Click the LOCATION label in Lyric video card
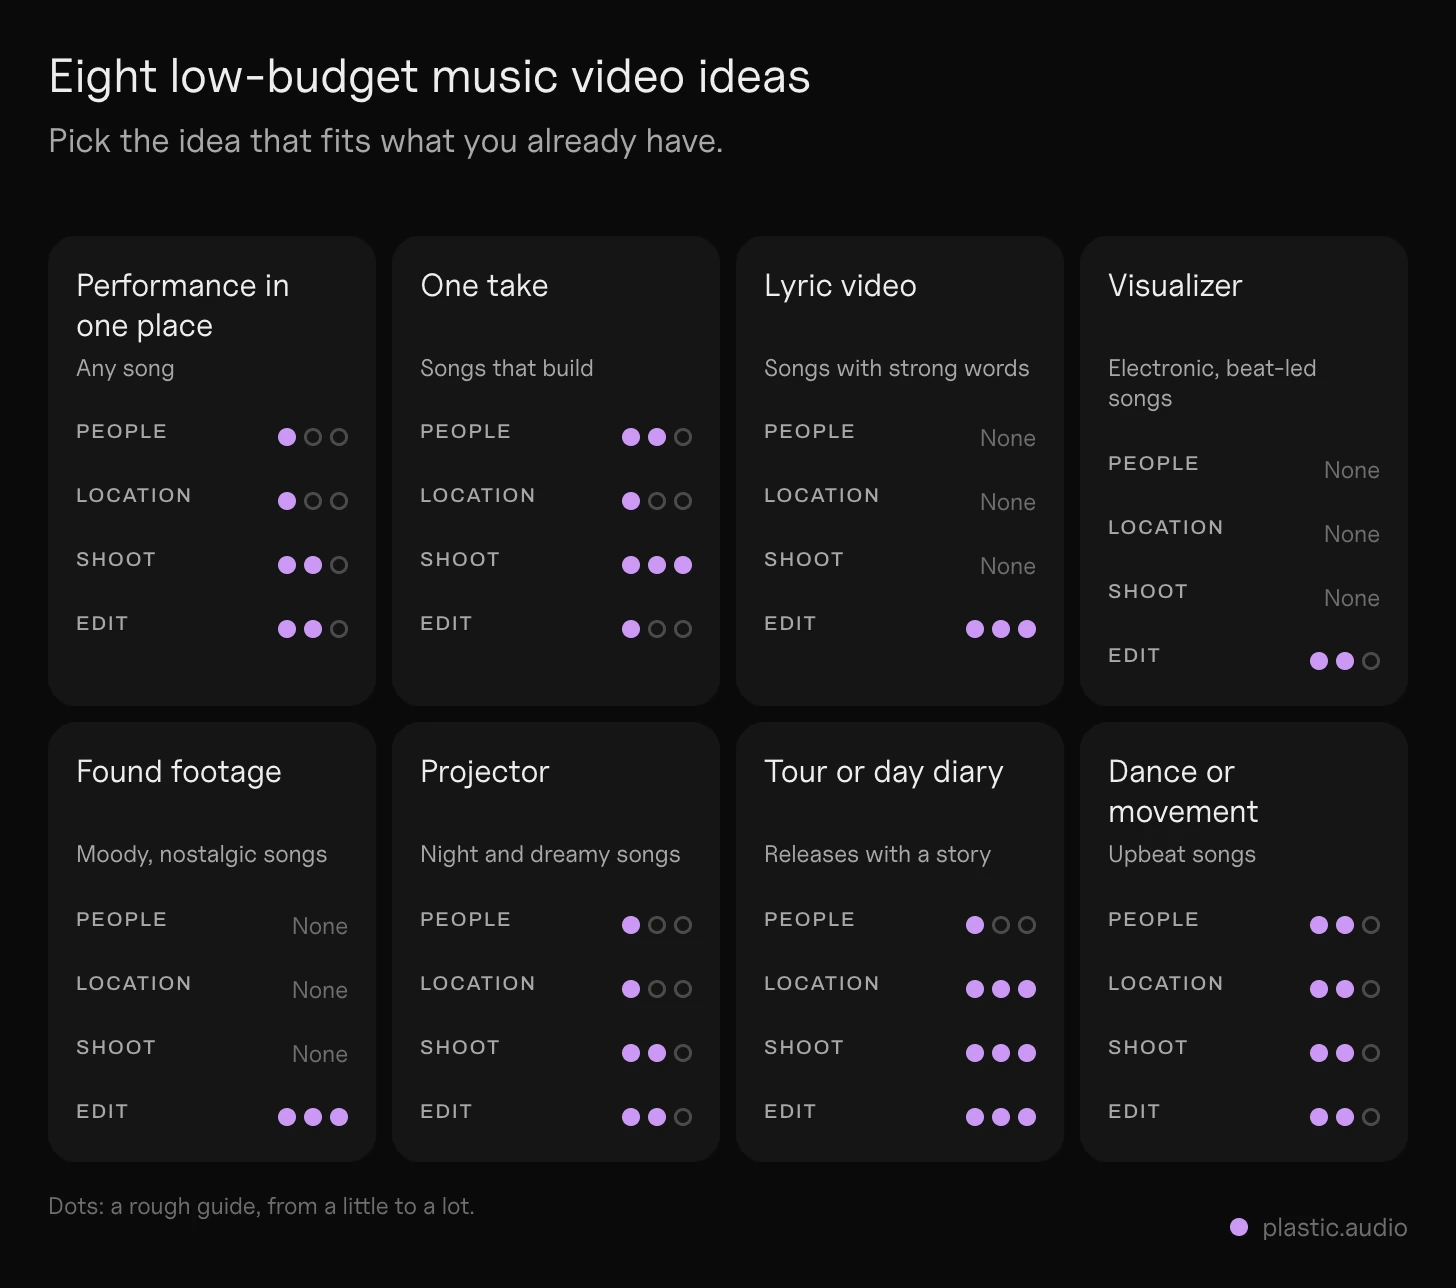Screen dimensions: 1456x1288 click(822, 496)
